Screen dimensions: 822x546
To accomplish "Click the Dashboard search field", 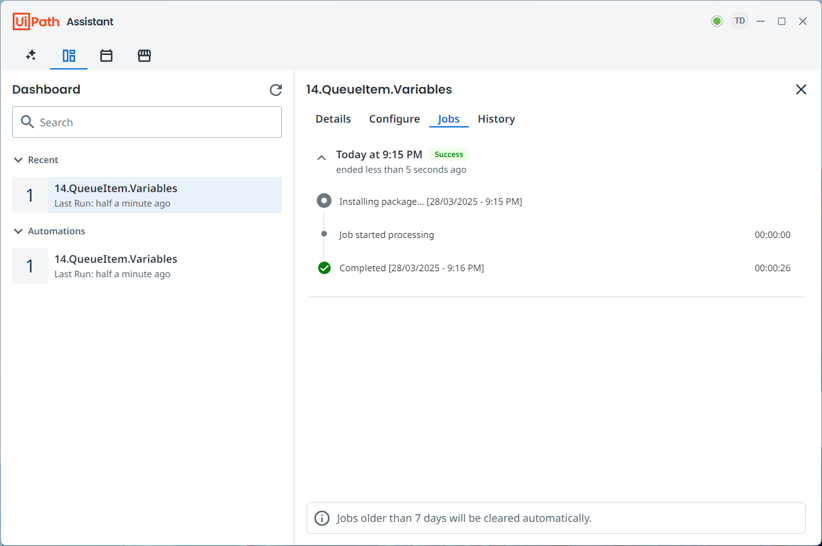I will (x=147, y=122).
